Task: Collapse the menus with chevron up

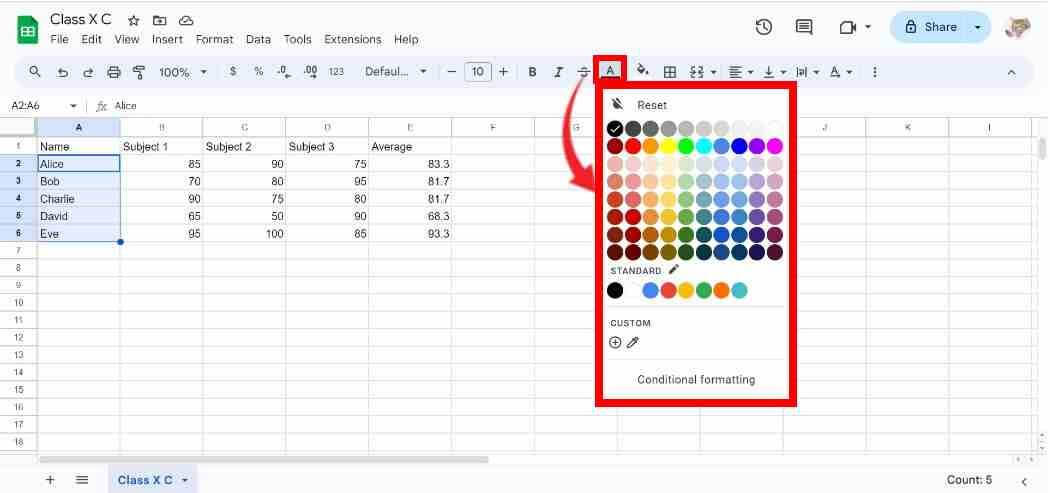Action: [x=1011, y=72]
